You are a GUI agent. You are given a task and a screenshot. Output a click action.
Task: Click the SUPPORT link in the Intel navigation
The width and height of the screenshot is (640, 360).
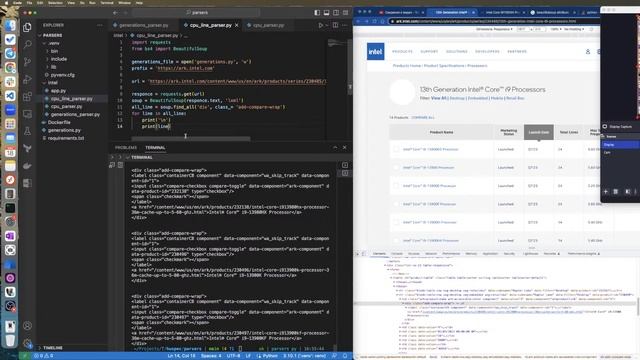(429, 52)
